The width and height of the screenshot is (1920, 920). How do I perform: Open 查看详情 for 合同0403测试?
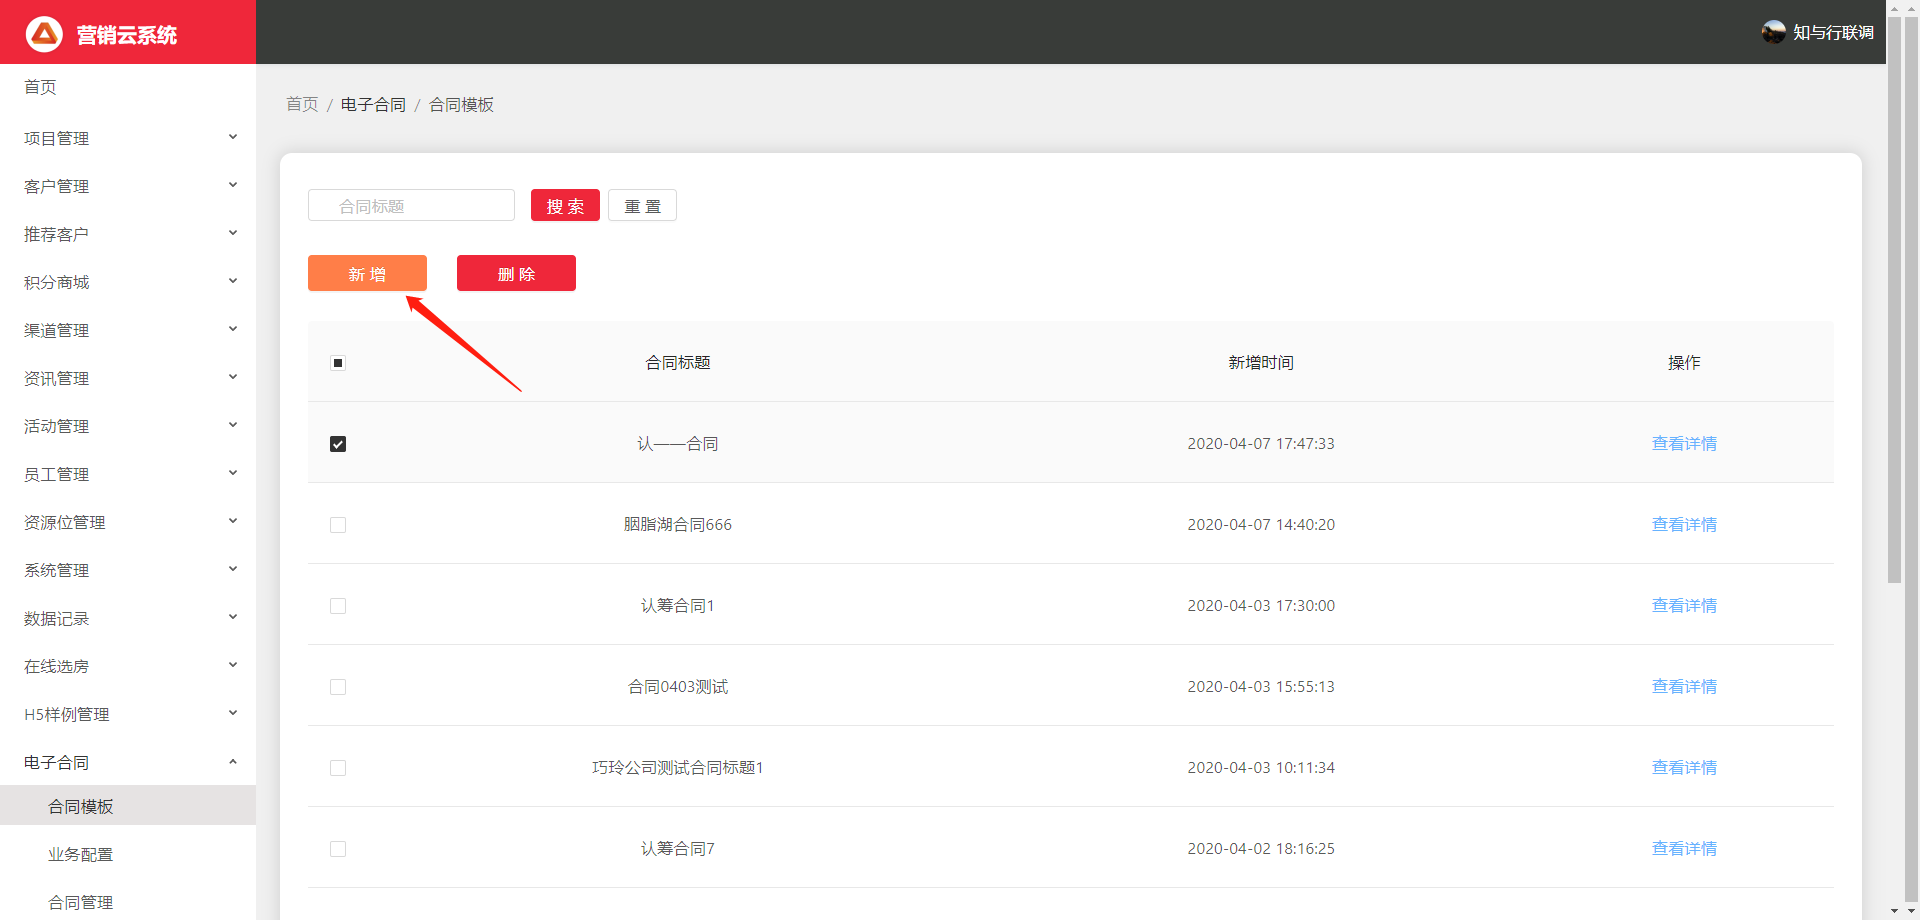(x=1684, y=686)
